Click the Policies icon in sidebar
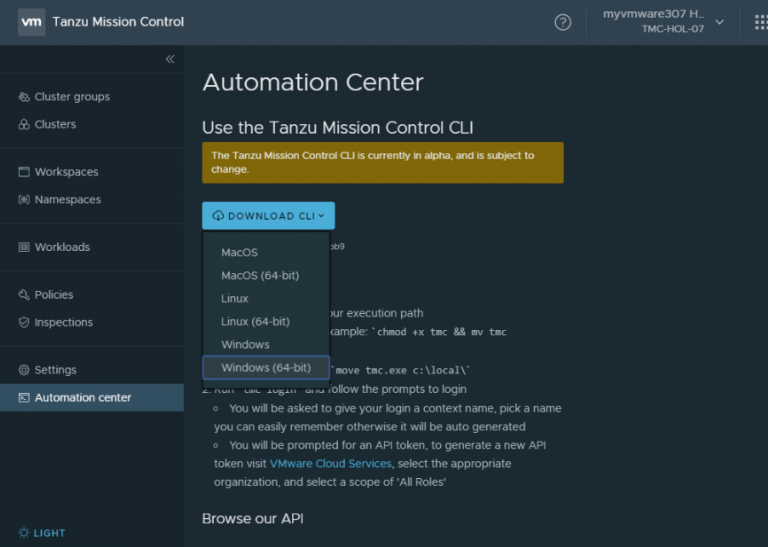Screen dimensions: 768x547 (x=25, y=295)
